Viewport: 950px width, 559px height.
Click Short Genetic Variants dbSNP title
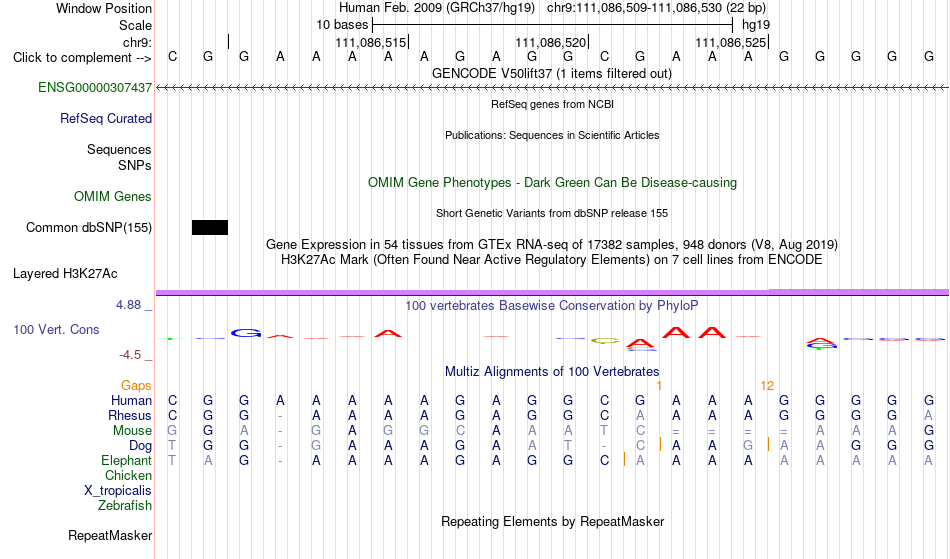point(552,213)
